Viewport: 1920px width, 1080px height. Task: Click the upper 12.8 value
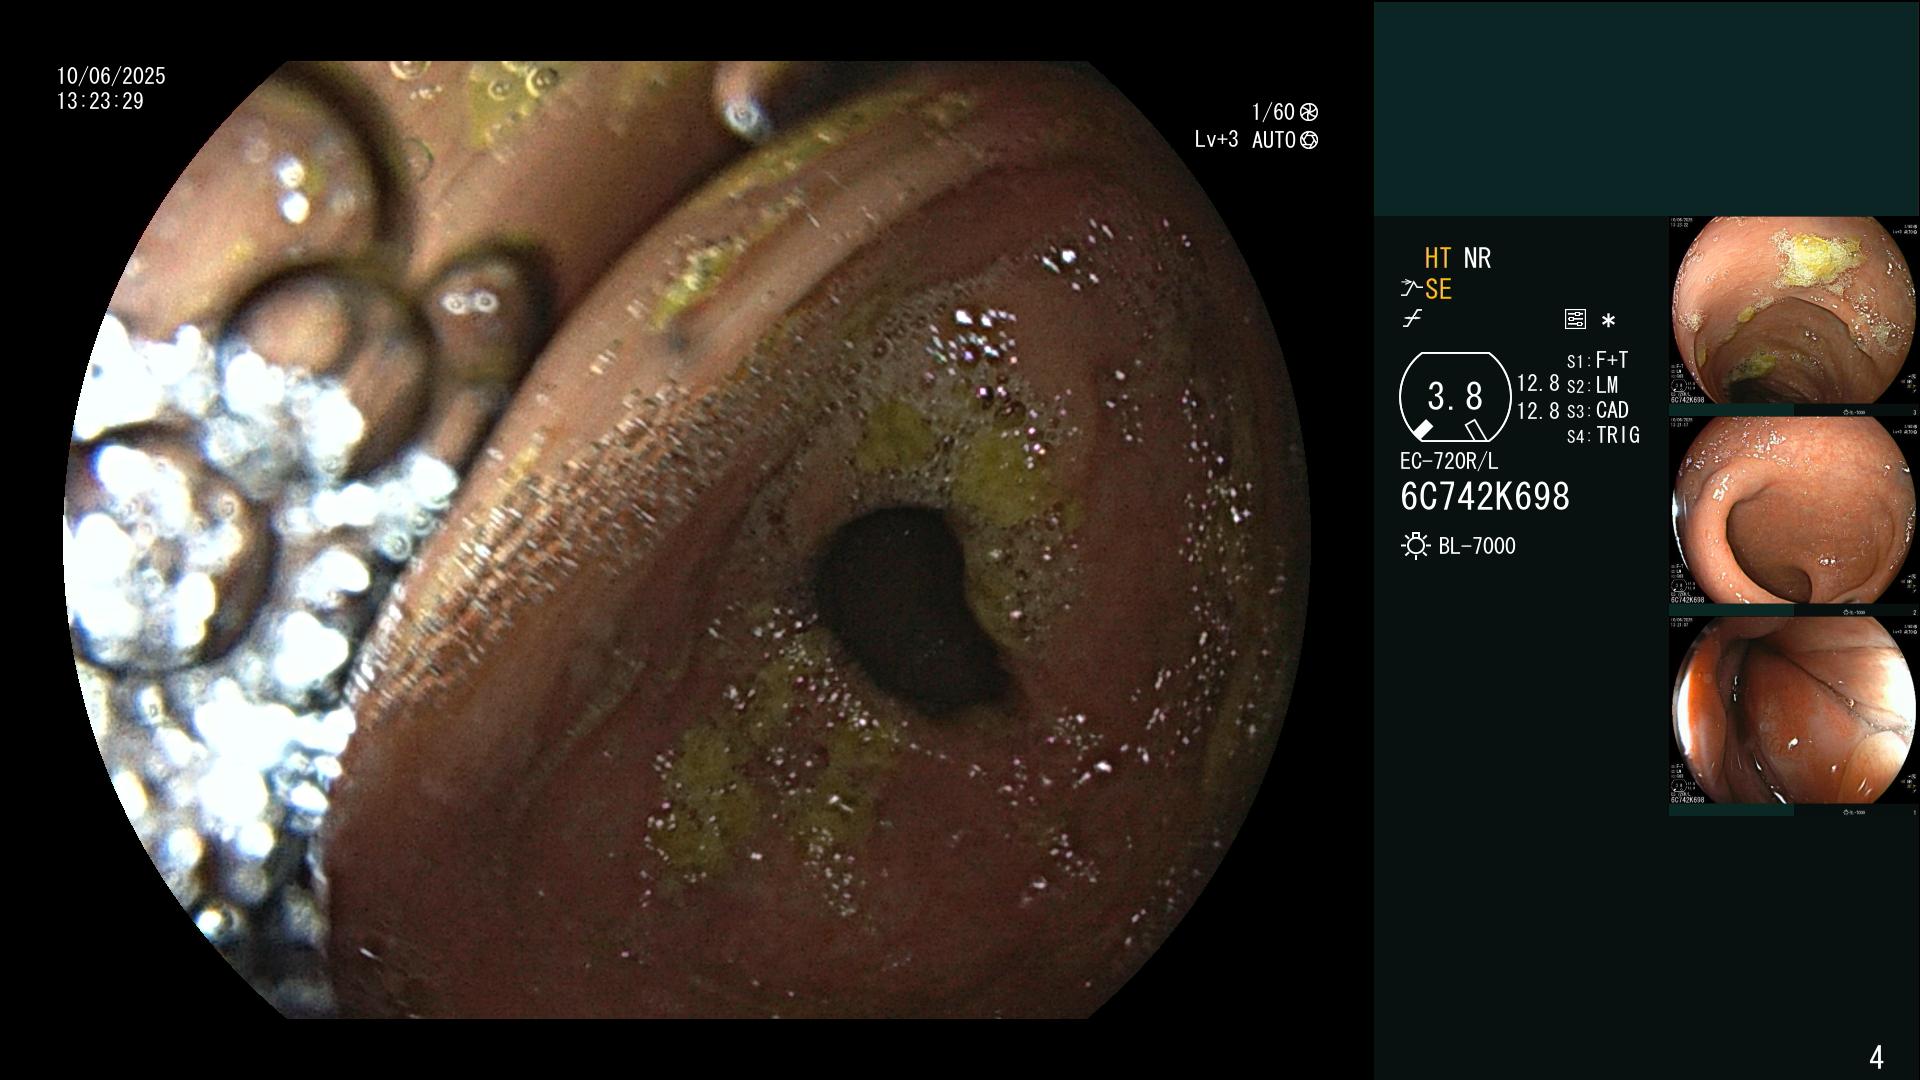tap(1538, 383)
